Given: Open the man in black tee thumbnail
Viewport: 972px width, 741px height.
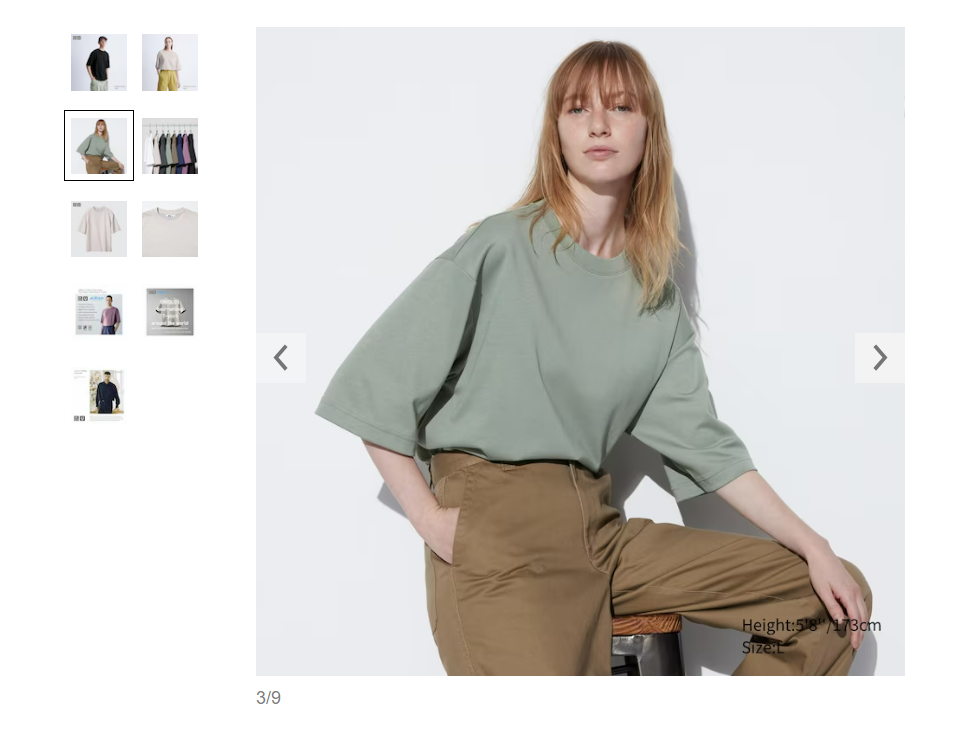Looking at the screenshot, I should (x=99, y=63).
